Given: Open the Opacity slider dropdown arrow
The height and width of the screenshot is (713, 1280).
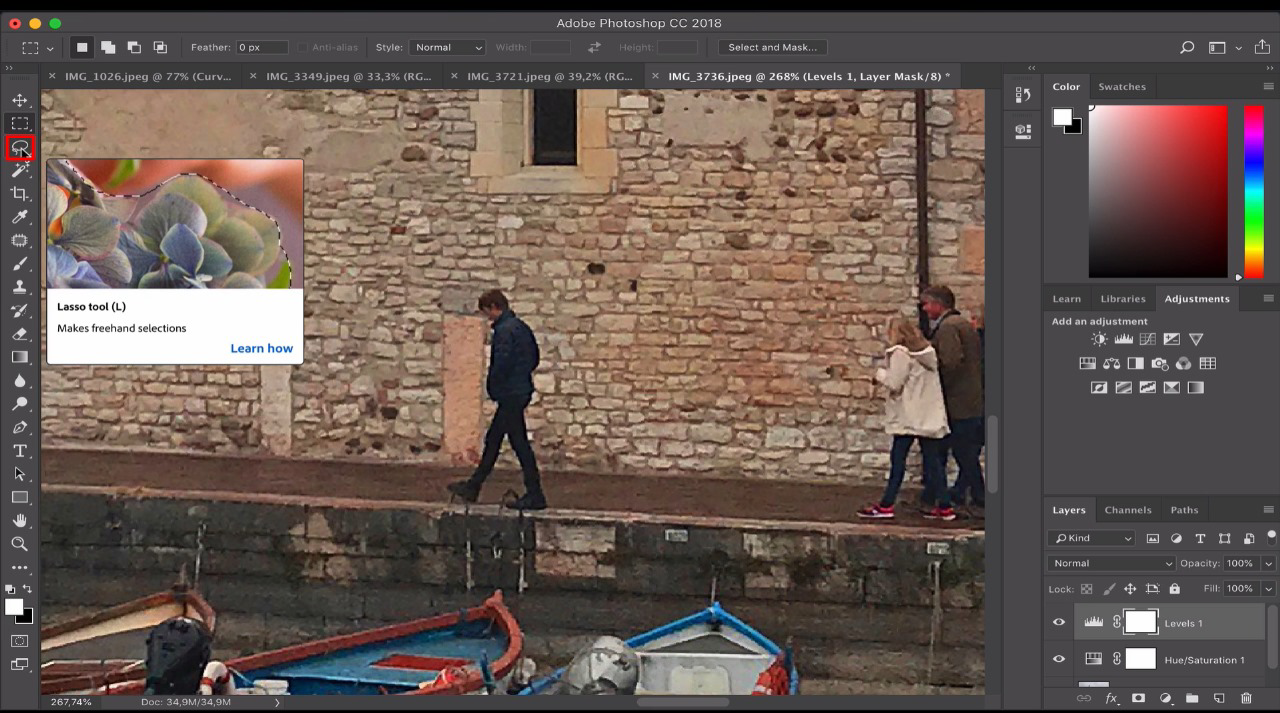Looking at the screenshot, I should pyautogui.click(x=1268, y=563).
